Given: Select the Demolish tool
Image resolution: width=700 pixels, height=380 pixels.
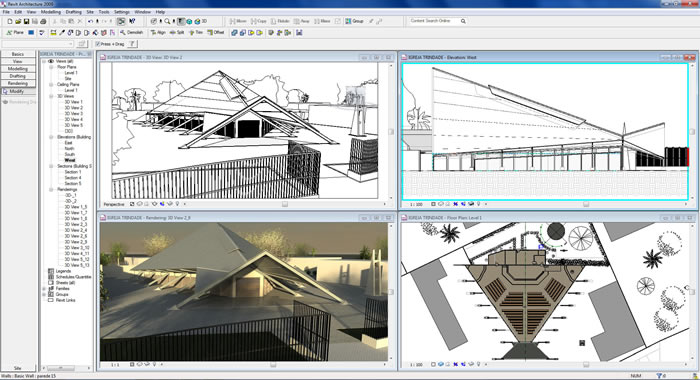Looking at the screenshot, I should (x=132, y=33).
